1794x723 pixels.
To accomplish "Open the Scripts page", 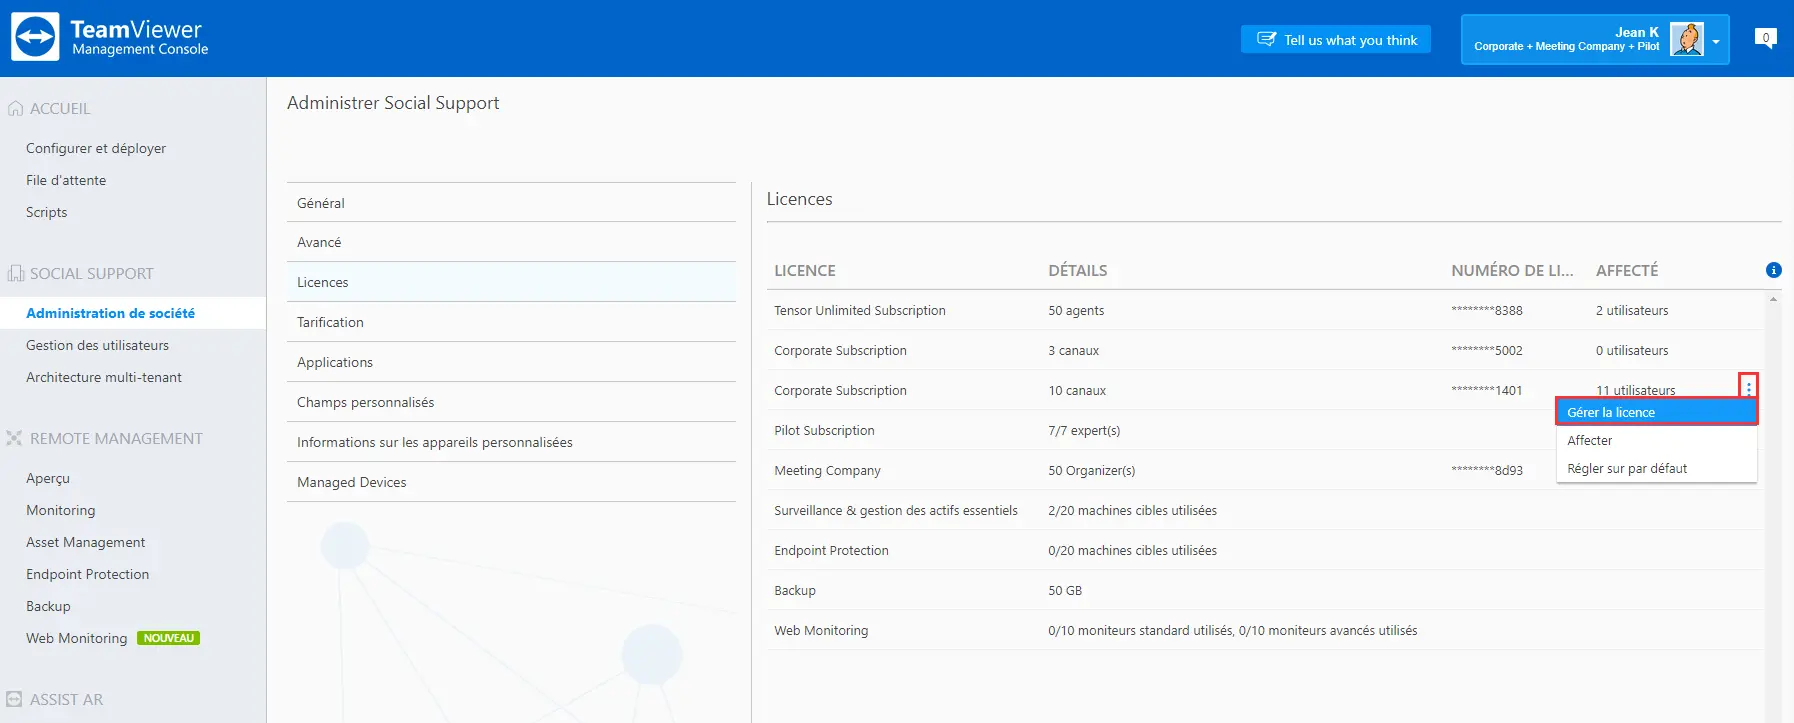I will click(47, 212).
